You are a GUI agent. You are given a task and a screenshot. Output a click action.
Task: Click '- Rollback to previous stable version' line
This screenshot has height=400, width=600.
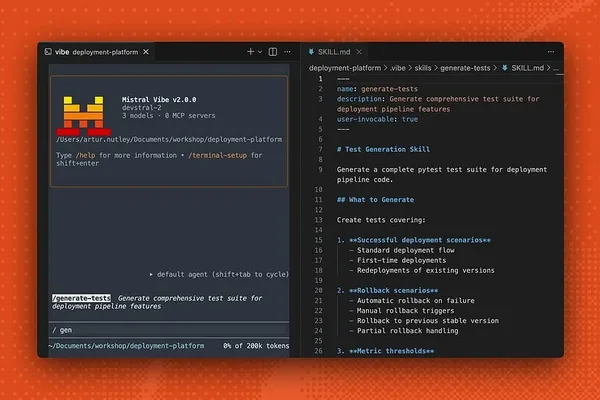(x=424, y=321)
